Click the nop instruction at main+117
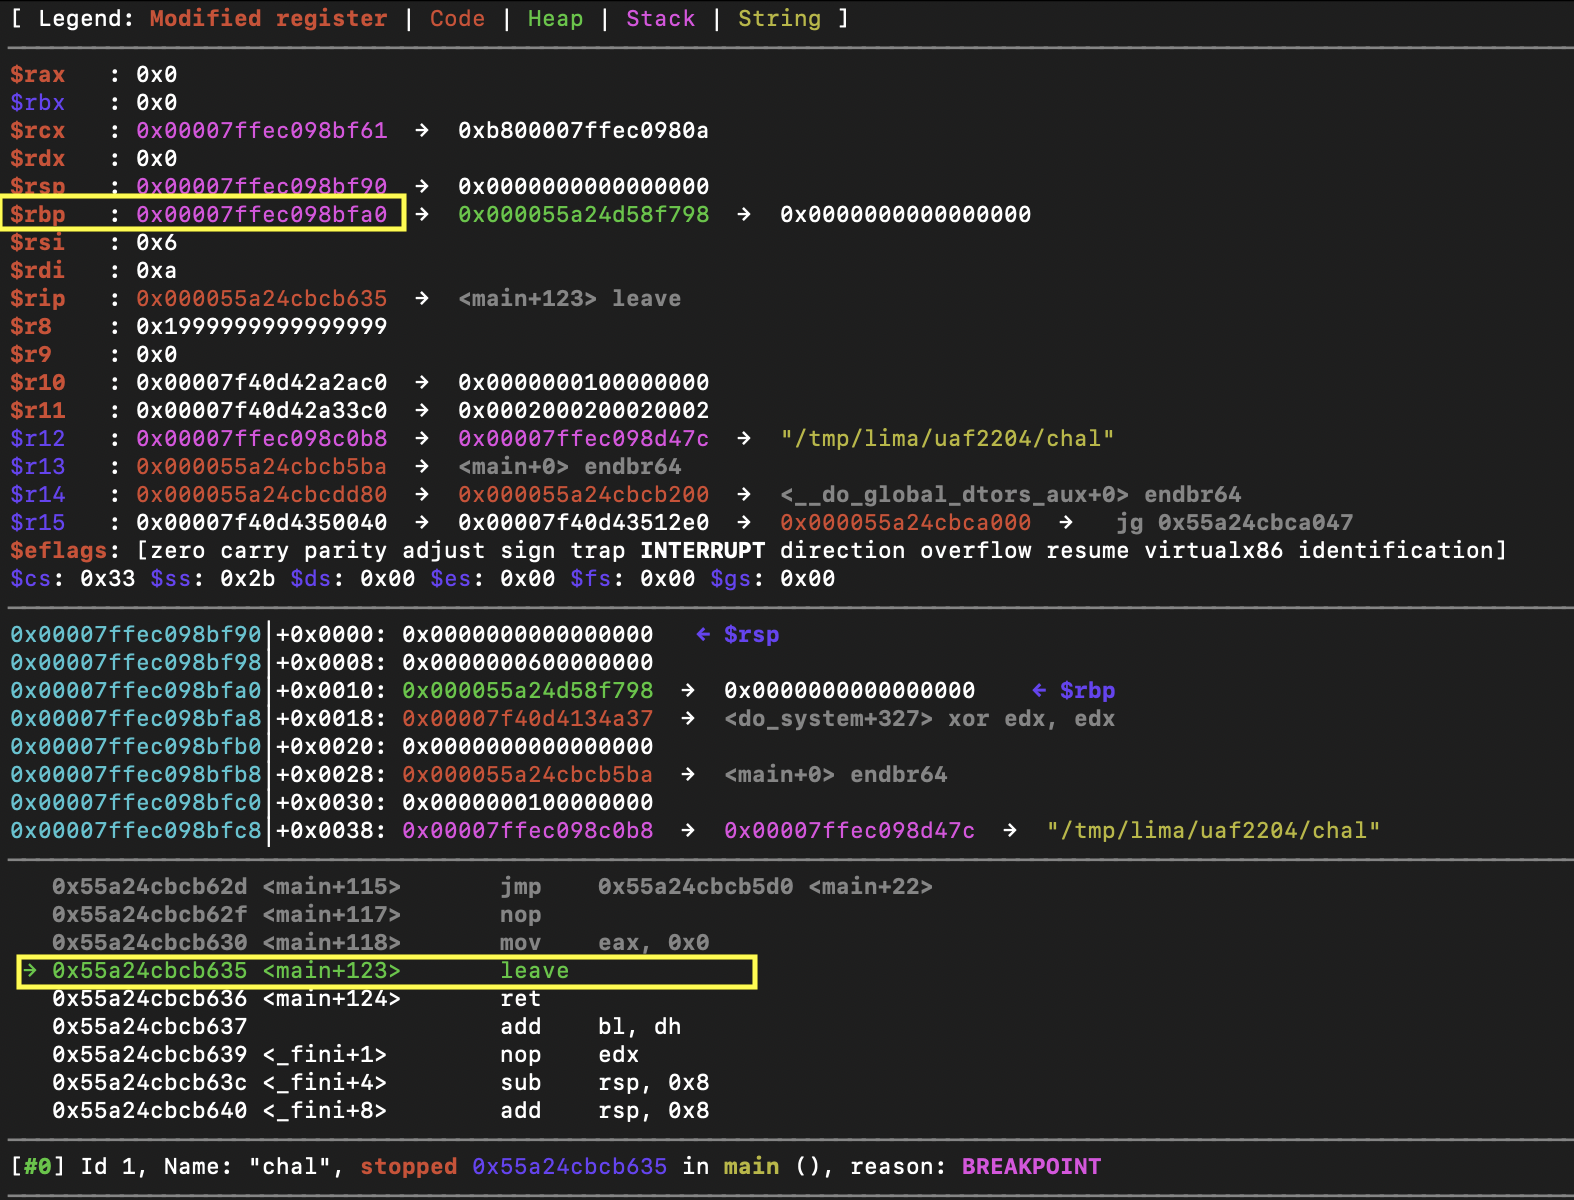1574x1200 pixels. (x=297, y=915)
